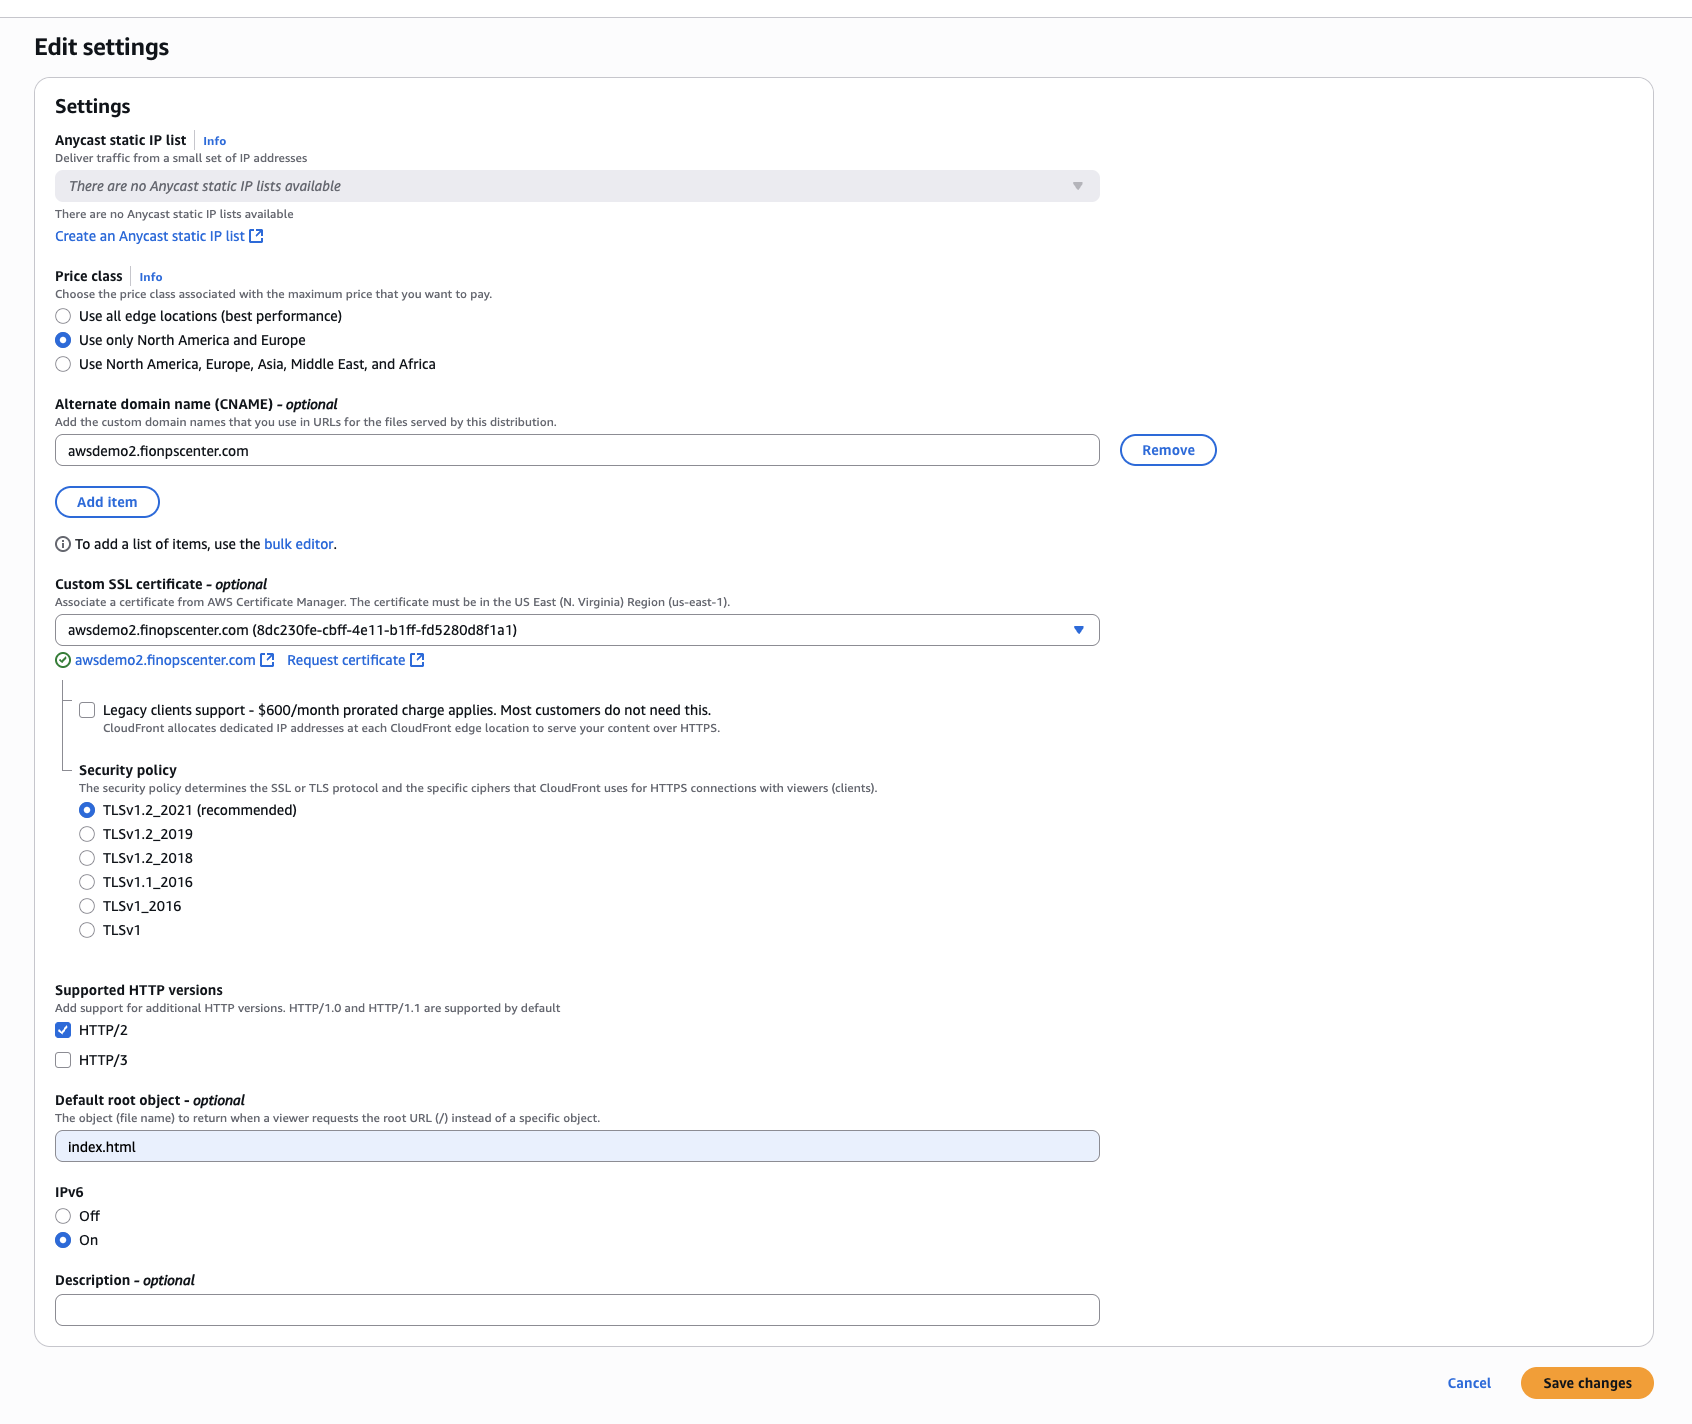Click Add item button

pos(107,502)
